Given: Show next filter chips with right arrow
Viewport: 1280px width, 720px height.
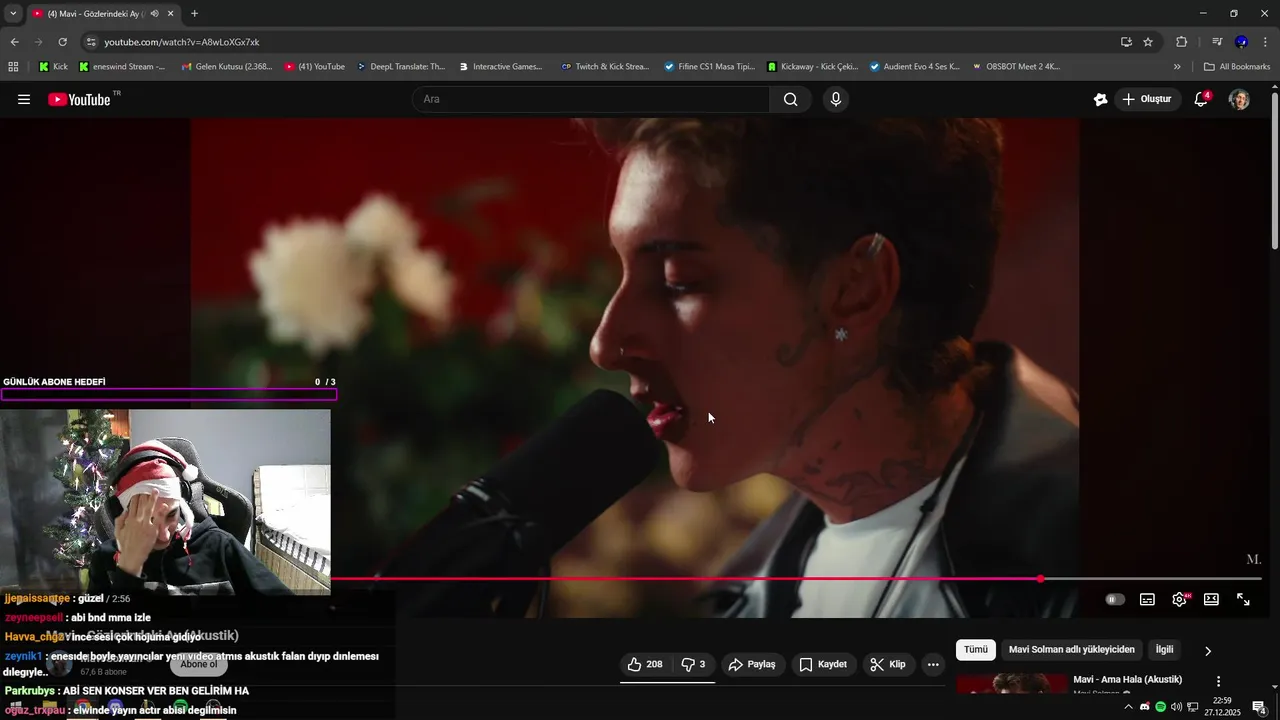Looking at the screenshot, I should tap(1207, 651).
